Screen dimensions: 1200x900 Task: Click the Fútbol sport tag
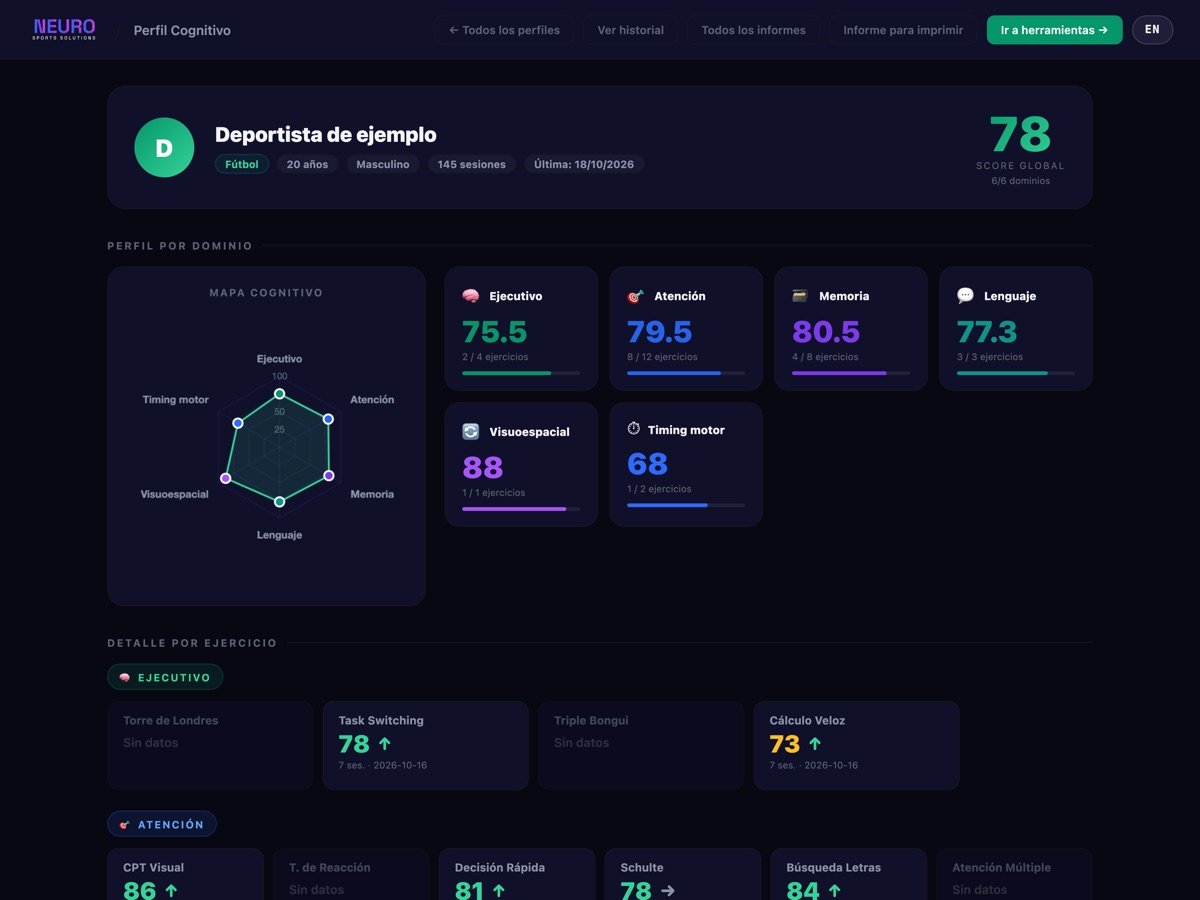pos(242,164)
